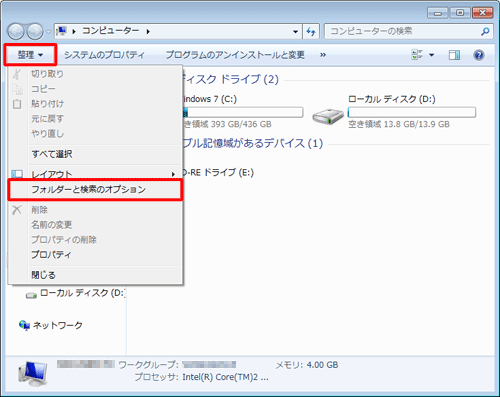Screen dimensions: 500x397
Task: Choose すべて選択 from the menu
Action: (95, 154)
